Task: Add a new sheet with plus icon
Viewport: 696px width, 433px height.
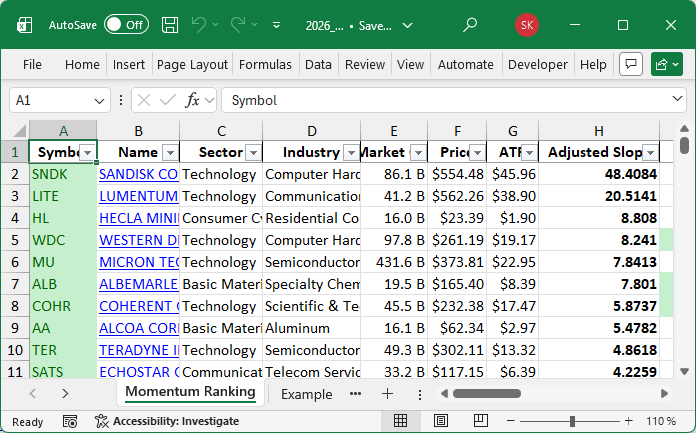Action: click(x=387, y=394)
